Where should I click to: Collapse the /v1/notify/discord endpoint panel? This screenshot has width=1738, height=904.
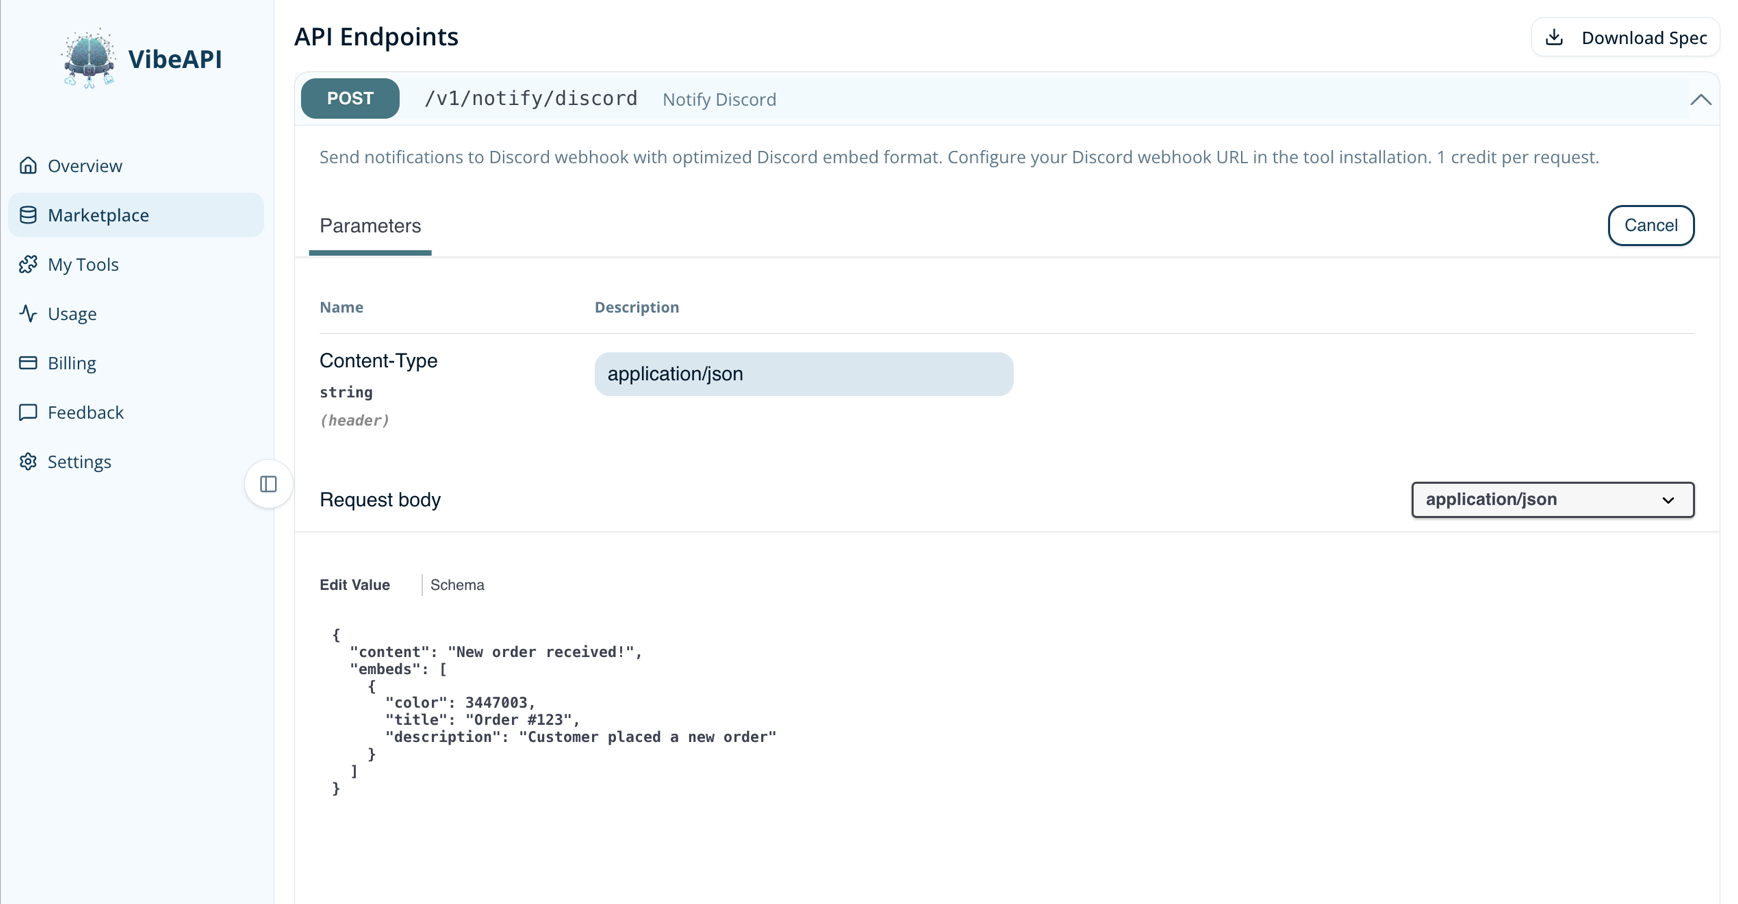1701,99
